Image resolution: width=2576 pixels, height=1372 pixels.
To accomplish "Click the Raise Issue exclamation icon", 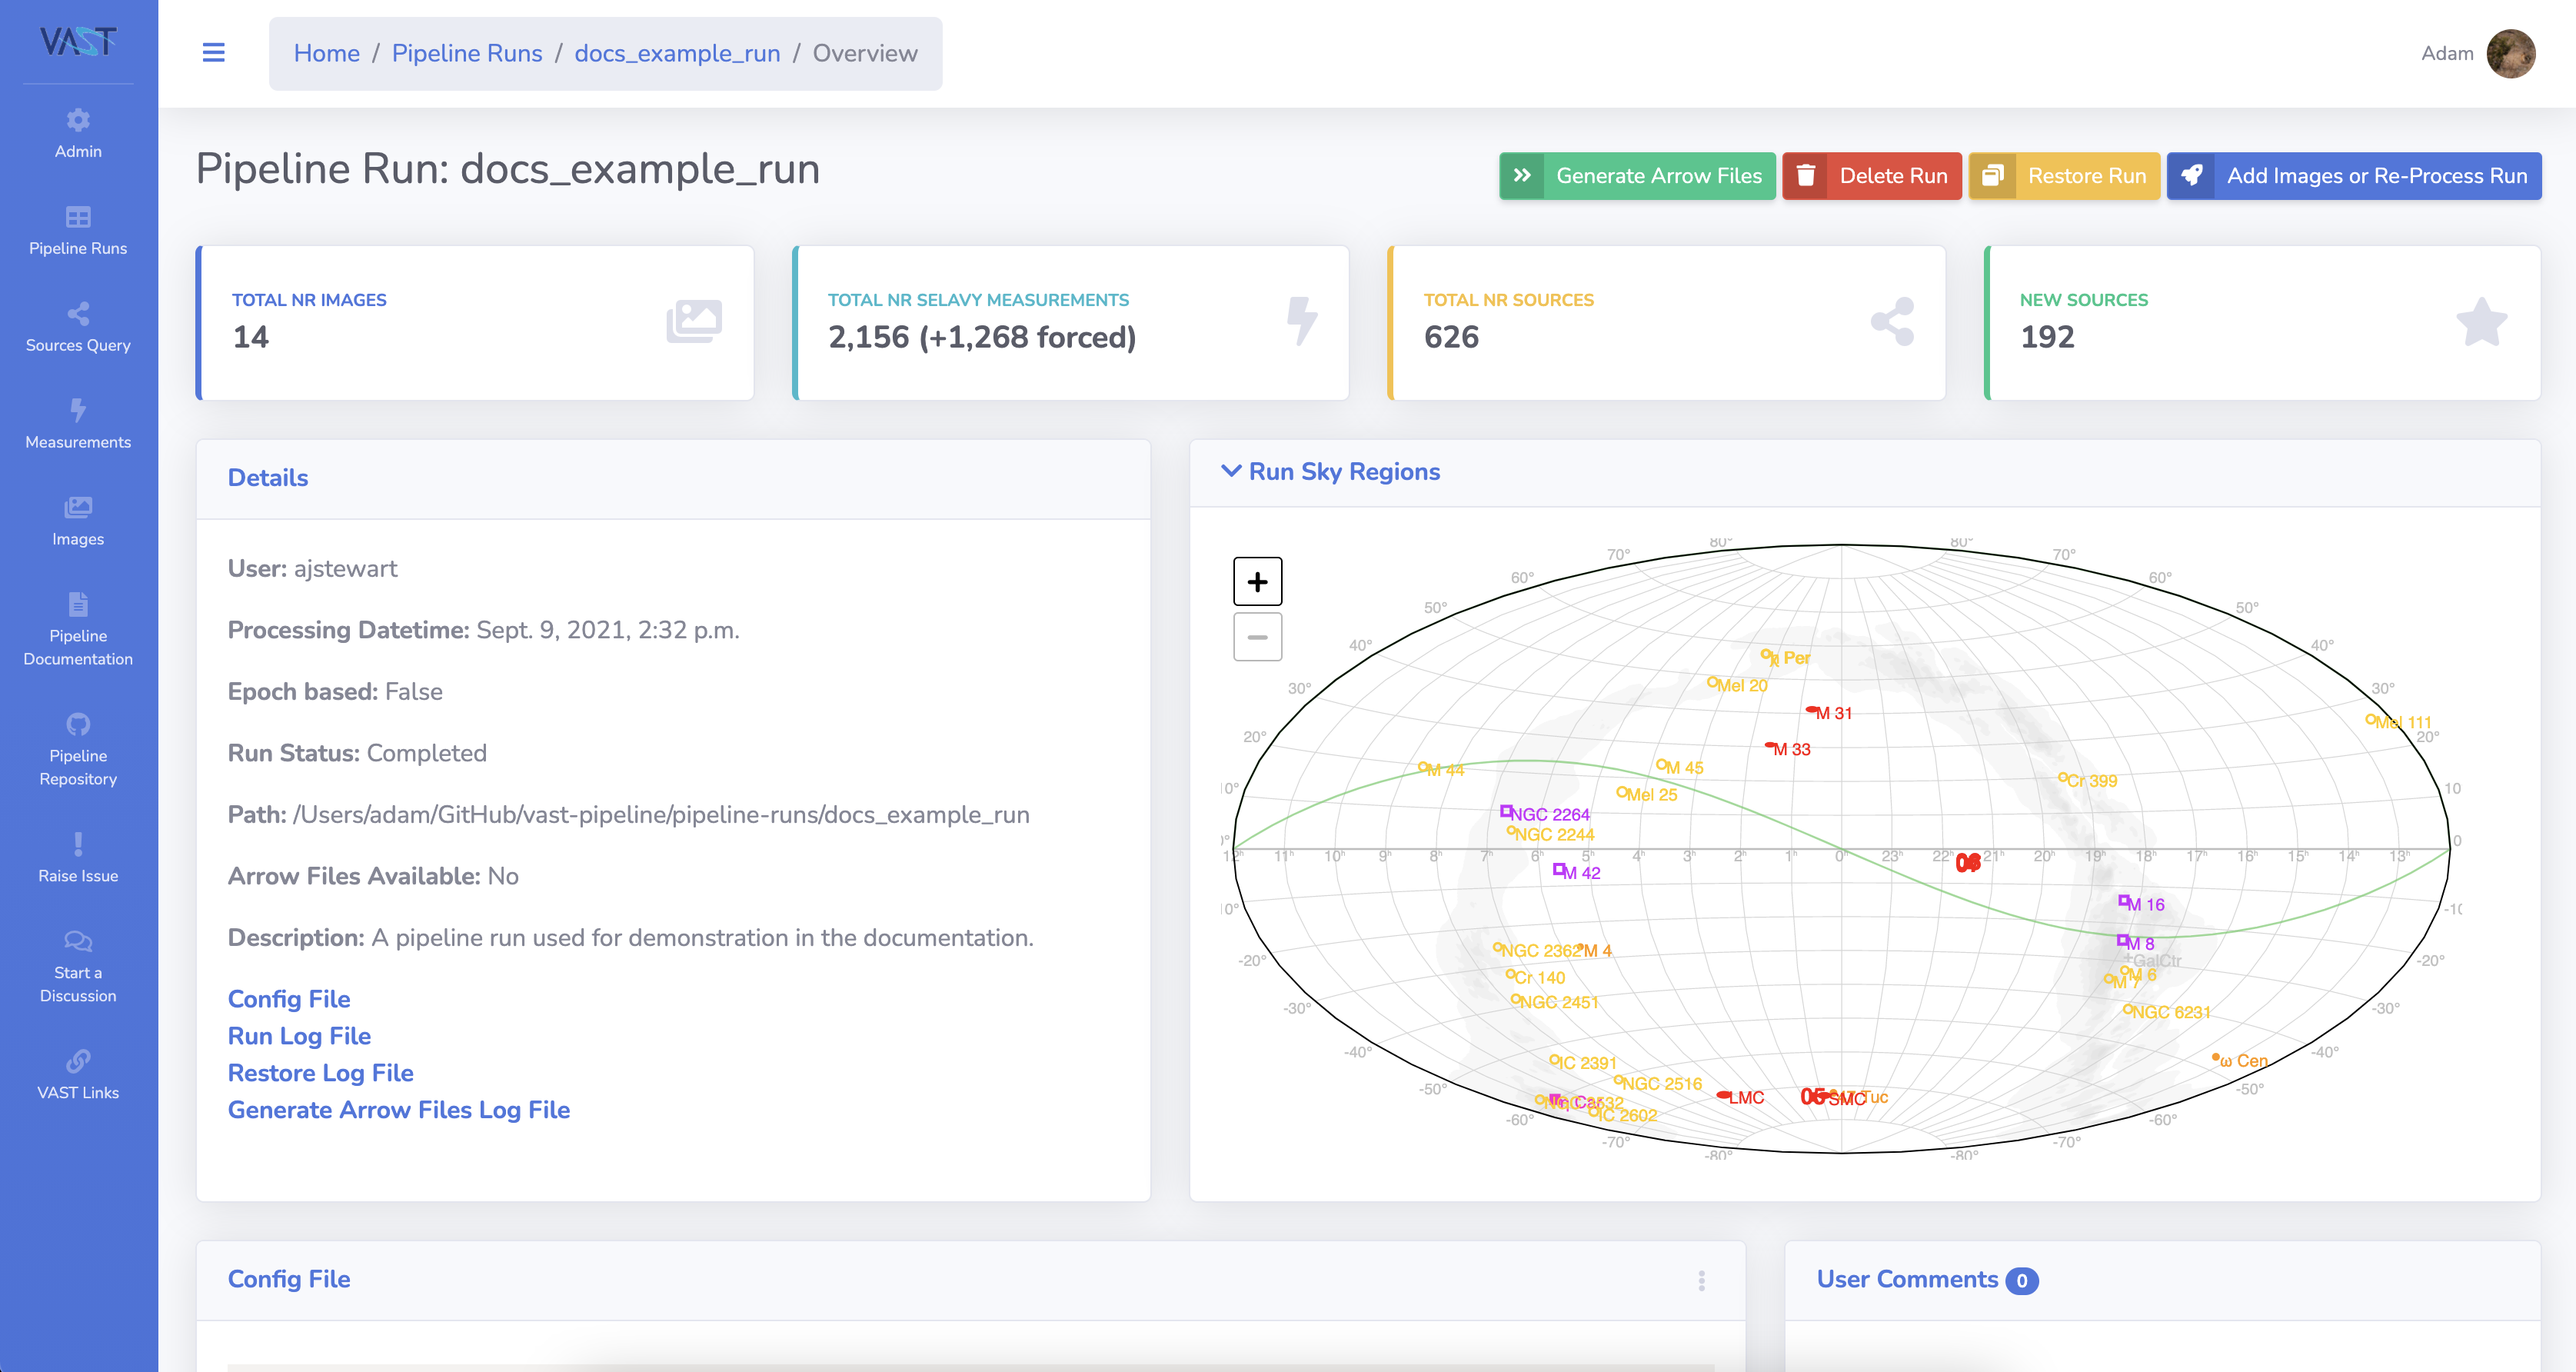I will [78, 843].
